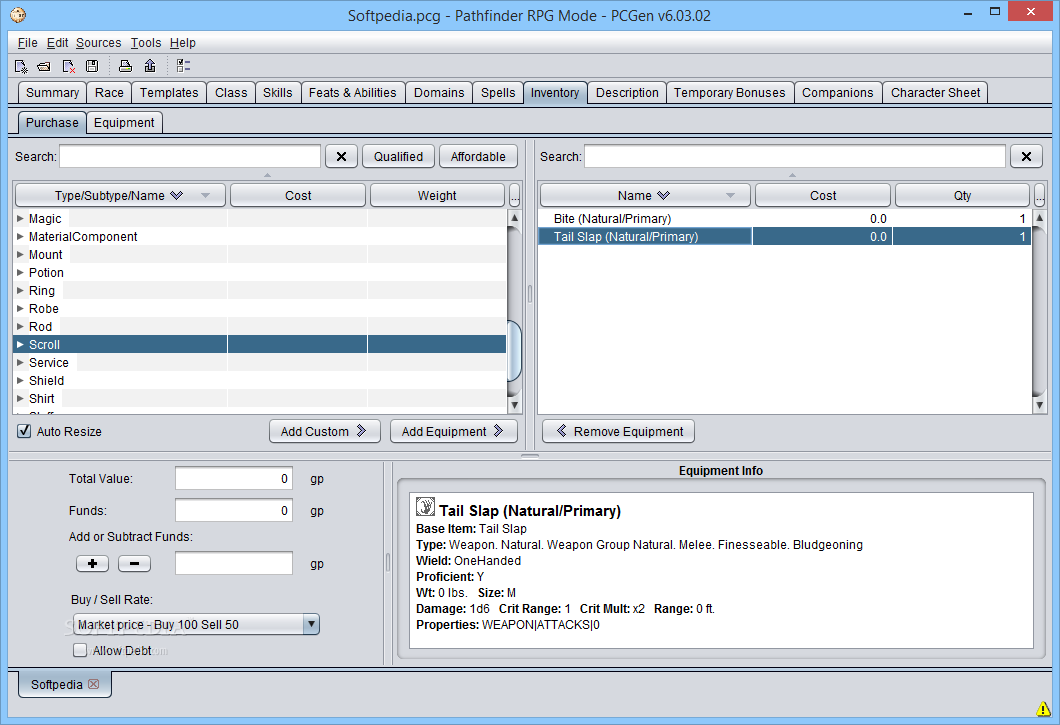Select the Shirt tree row
The image size is (1060, 725).
(260, 398)
